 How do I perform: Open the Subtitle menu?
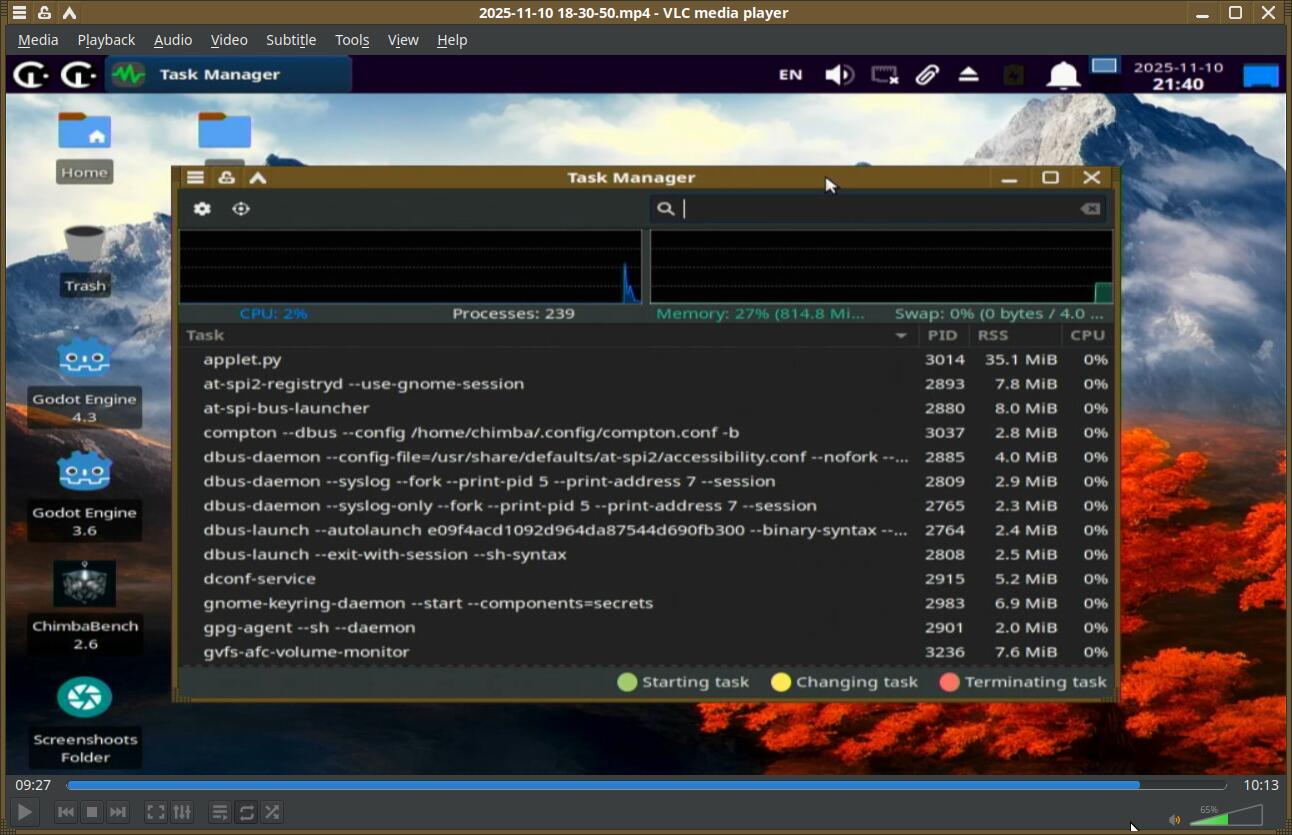(x=291, y=40)
